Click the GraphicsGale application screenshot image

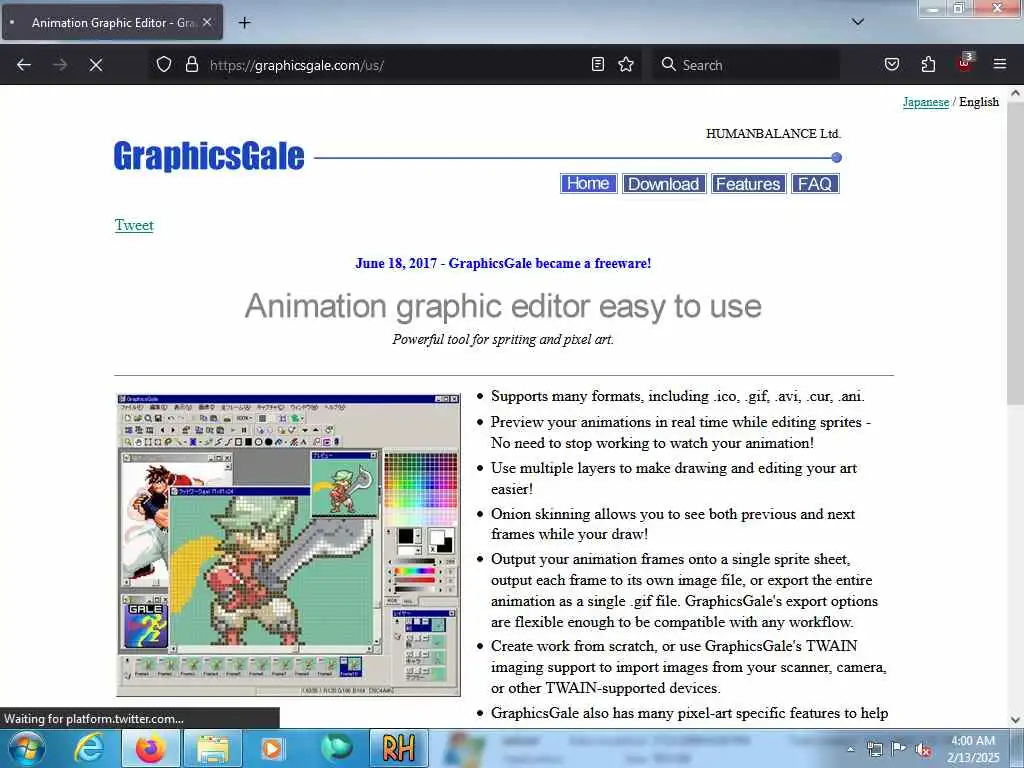pos(289,545)
